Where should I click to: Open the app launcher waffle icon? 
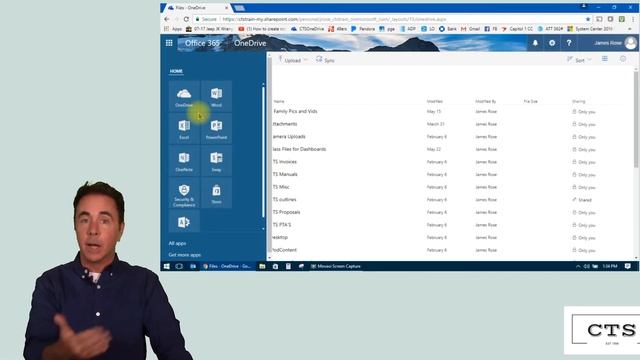(169, 43)
